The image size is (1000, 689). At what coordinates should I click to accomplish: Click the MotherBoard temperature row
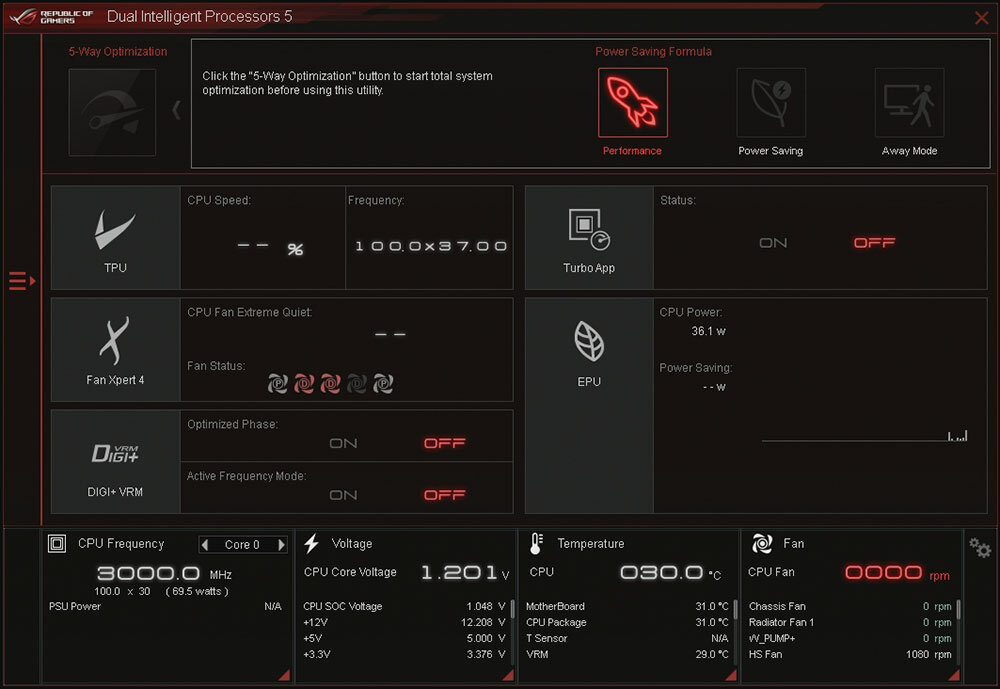click(627, 606)
